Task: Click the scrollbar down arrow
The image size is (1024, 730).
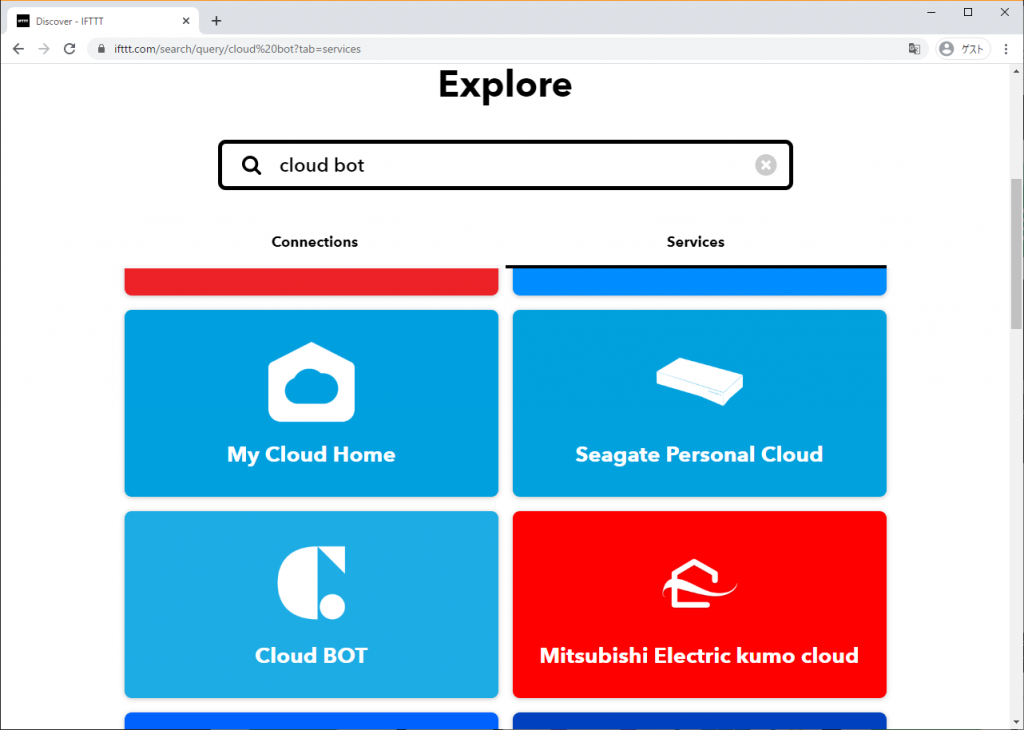Action: (1017, 723)
